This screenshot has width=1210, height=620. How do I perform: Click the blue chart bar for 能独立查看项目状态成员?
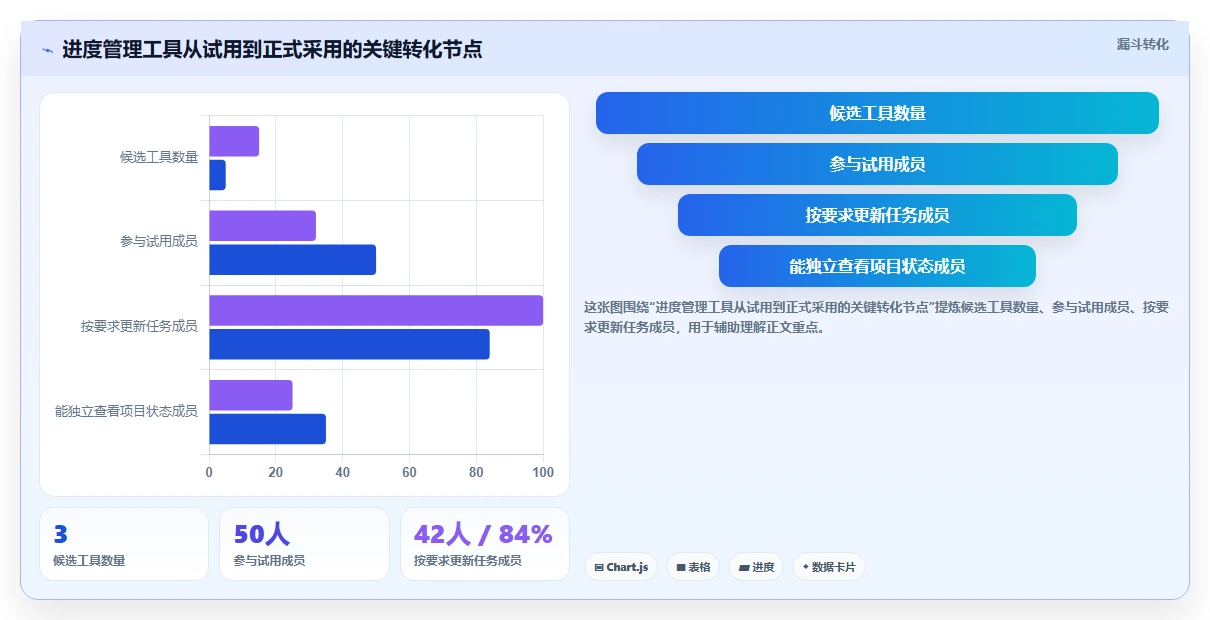[x=267, y=429]
